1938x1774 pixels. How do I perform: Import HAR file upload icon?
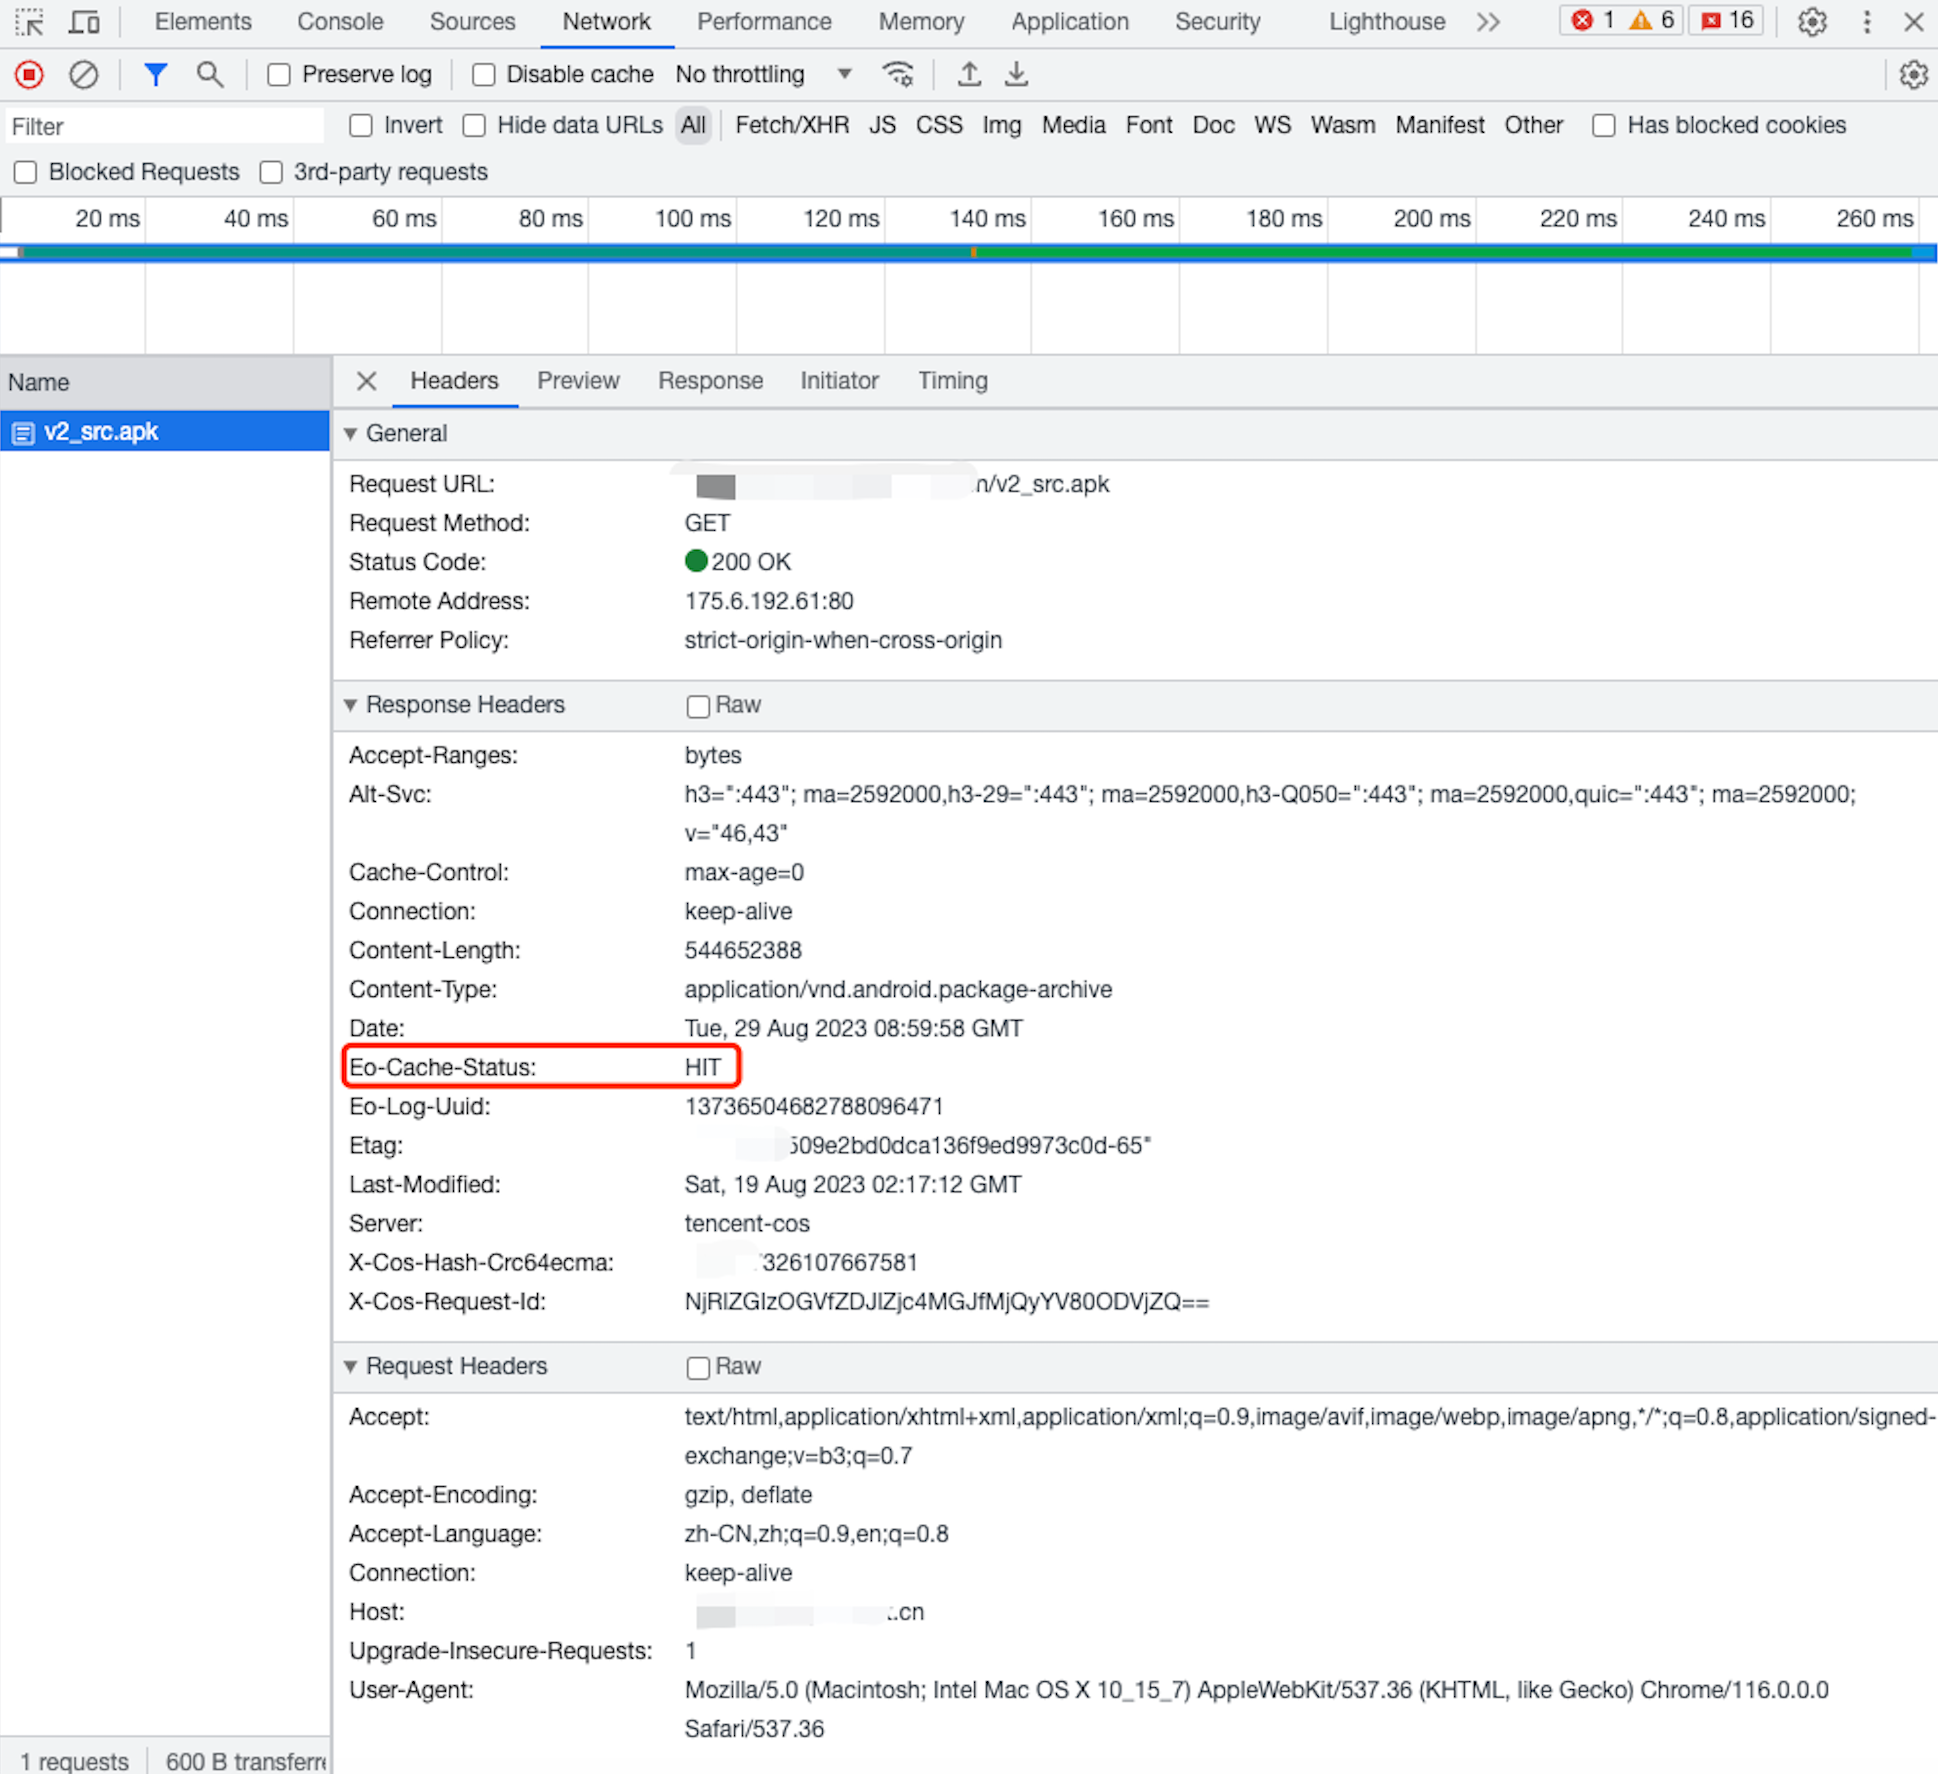coord(968,75)
